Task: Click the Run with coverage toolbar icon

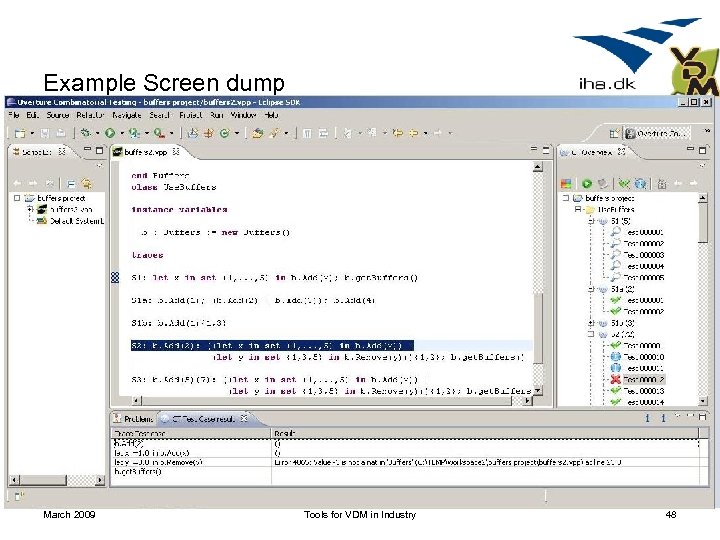Action: 134,133
